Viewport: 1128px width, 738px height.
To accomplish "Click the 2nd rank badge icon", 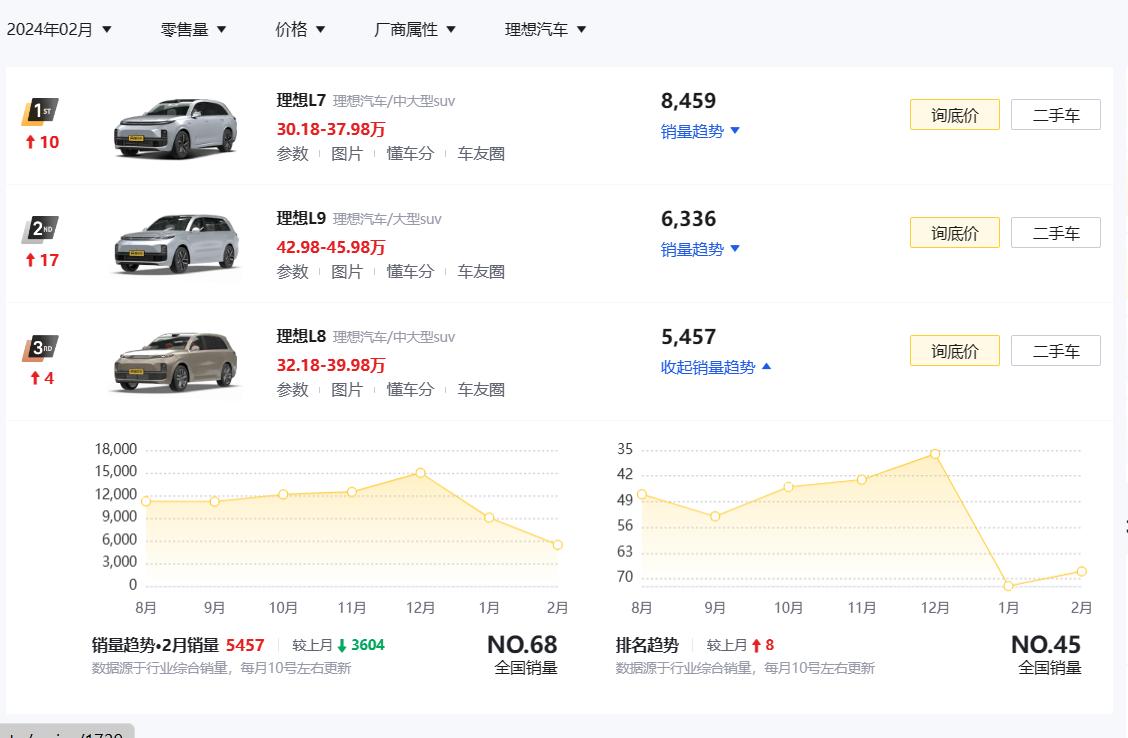I will pyautogui.click(x=40, y=229).
